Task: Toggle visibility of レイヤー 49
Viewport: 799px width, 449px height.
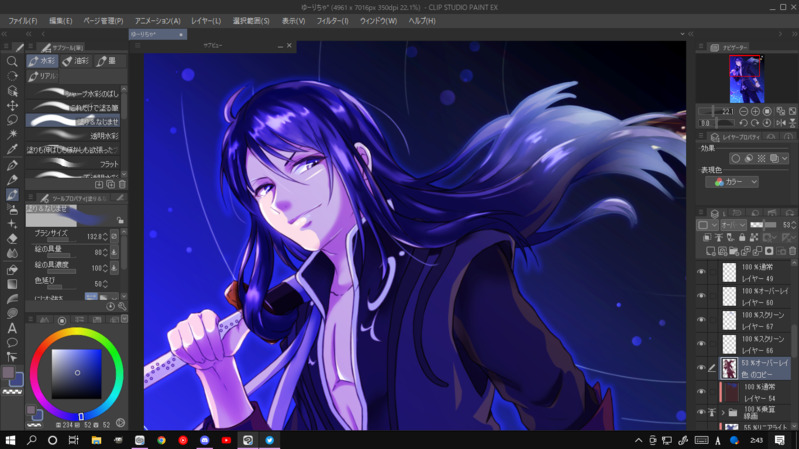Action: (701, 272)
